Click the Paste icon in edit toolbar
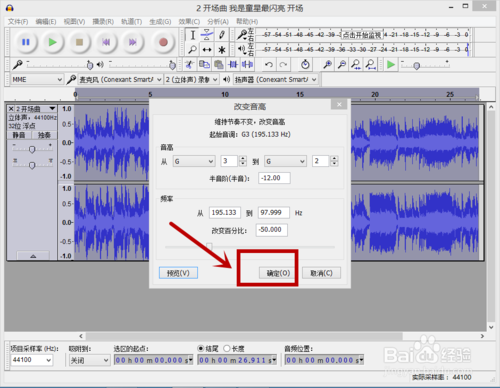 [219, 64]
